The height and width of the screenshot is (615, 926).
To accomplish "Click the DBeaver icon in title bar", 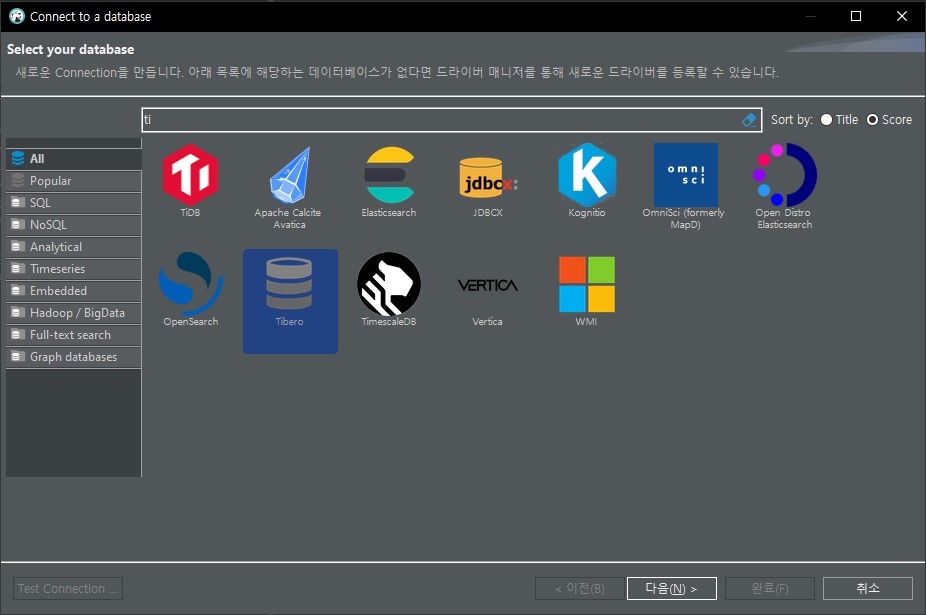I will pos(17,17).
